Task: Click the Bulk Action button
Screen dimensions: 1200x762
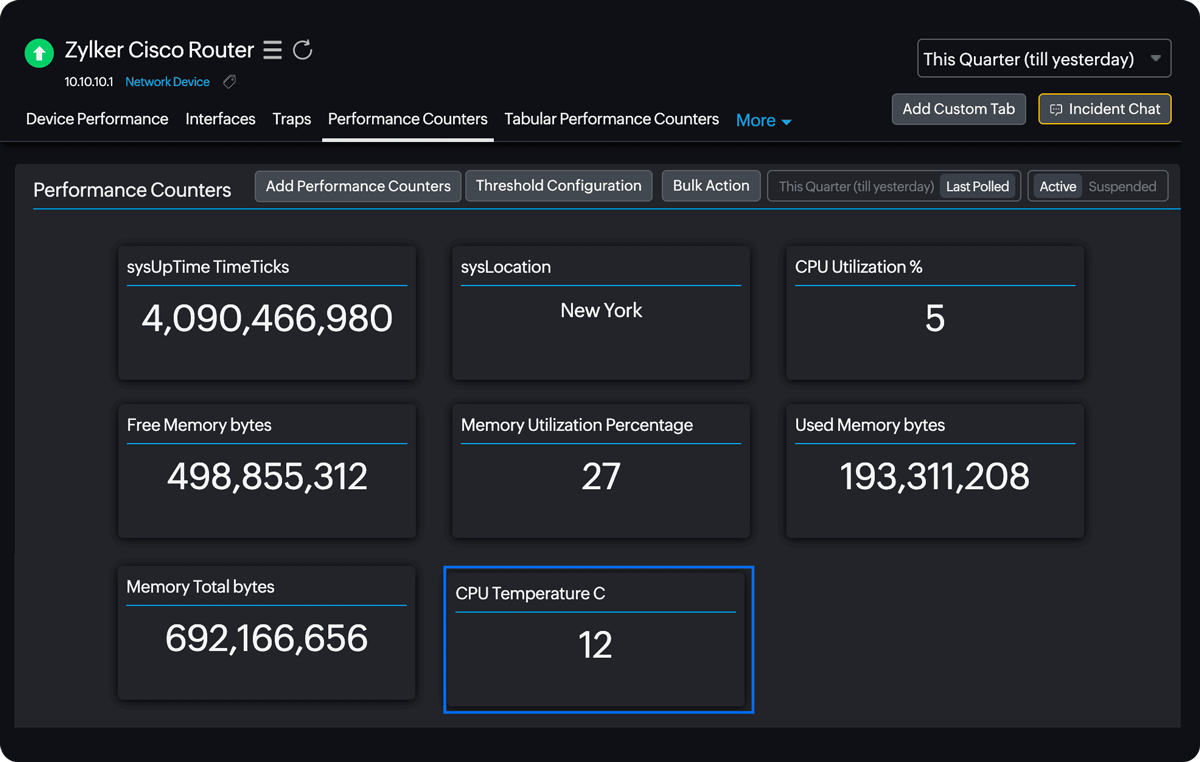Action: (x=711, y=186)
